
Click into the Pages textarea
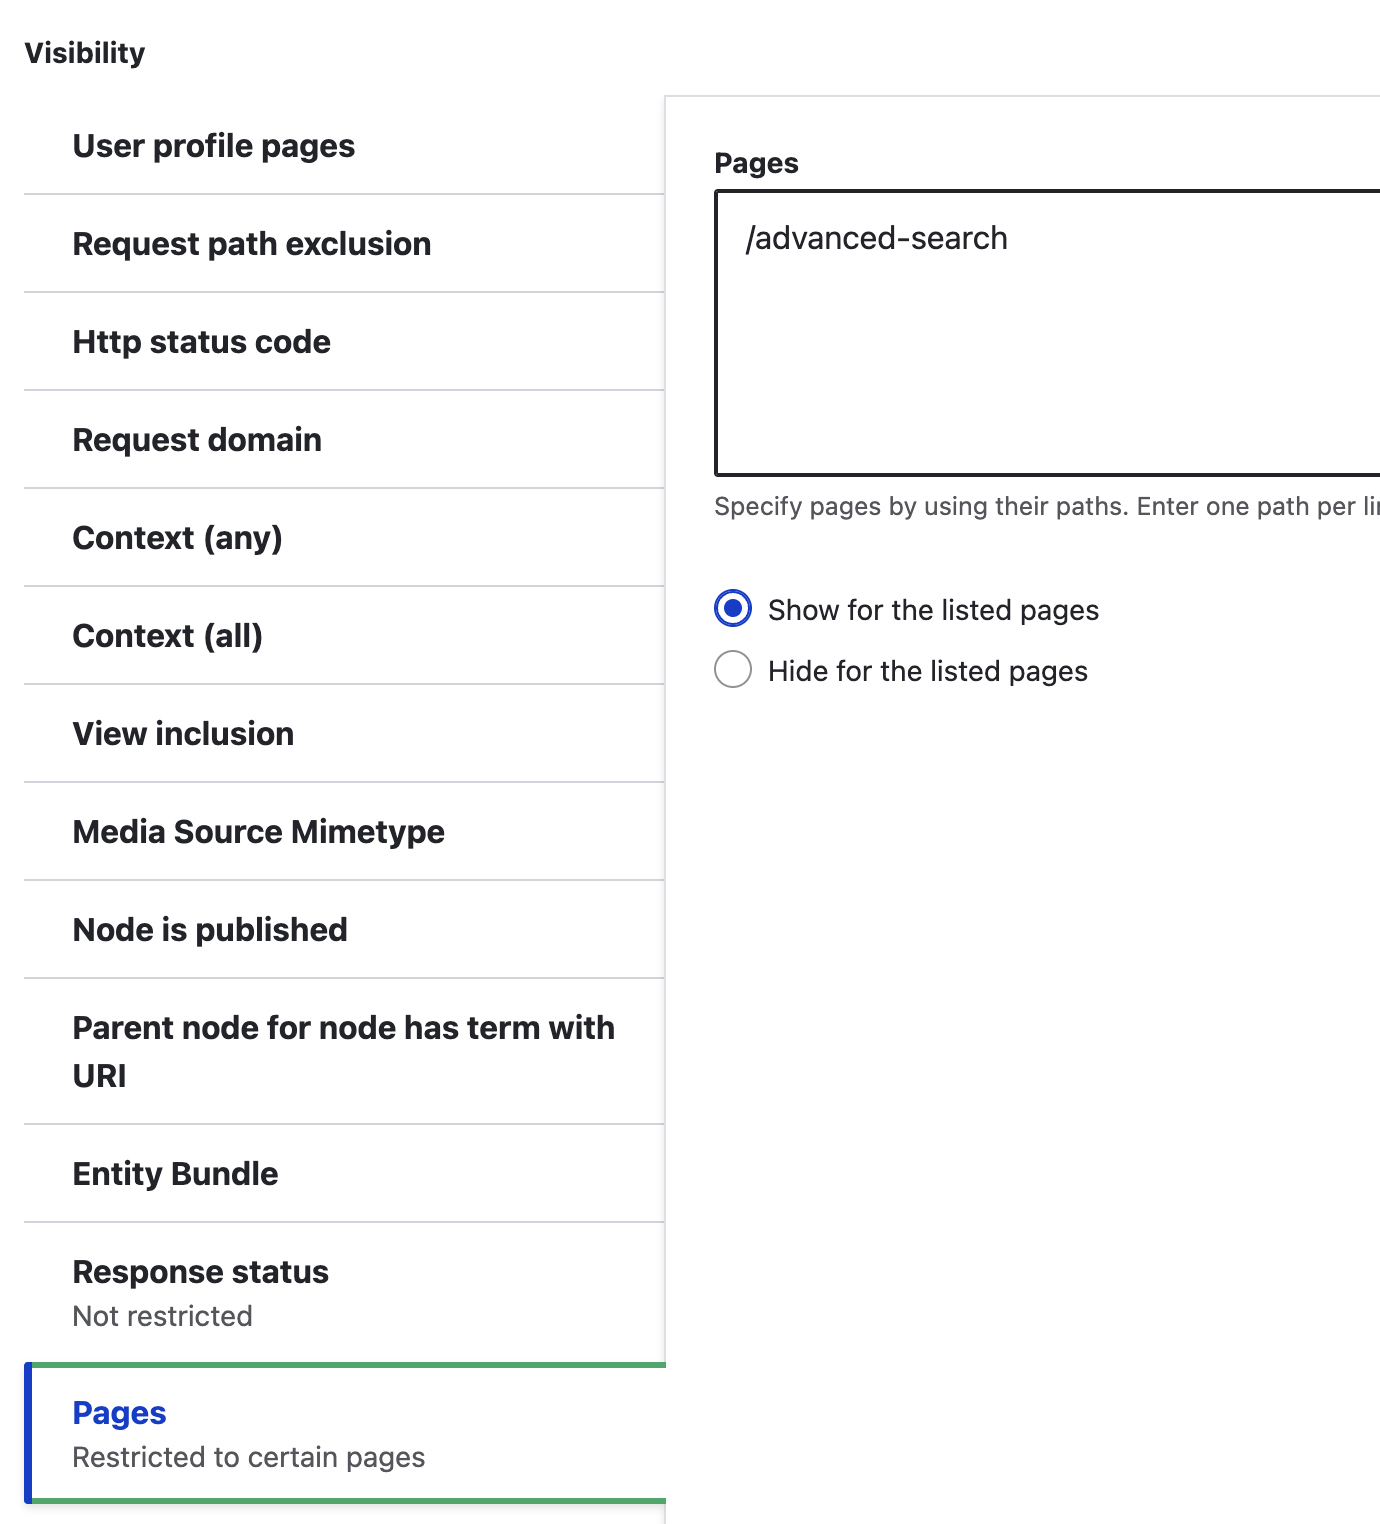[1048, 333]
